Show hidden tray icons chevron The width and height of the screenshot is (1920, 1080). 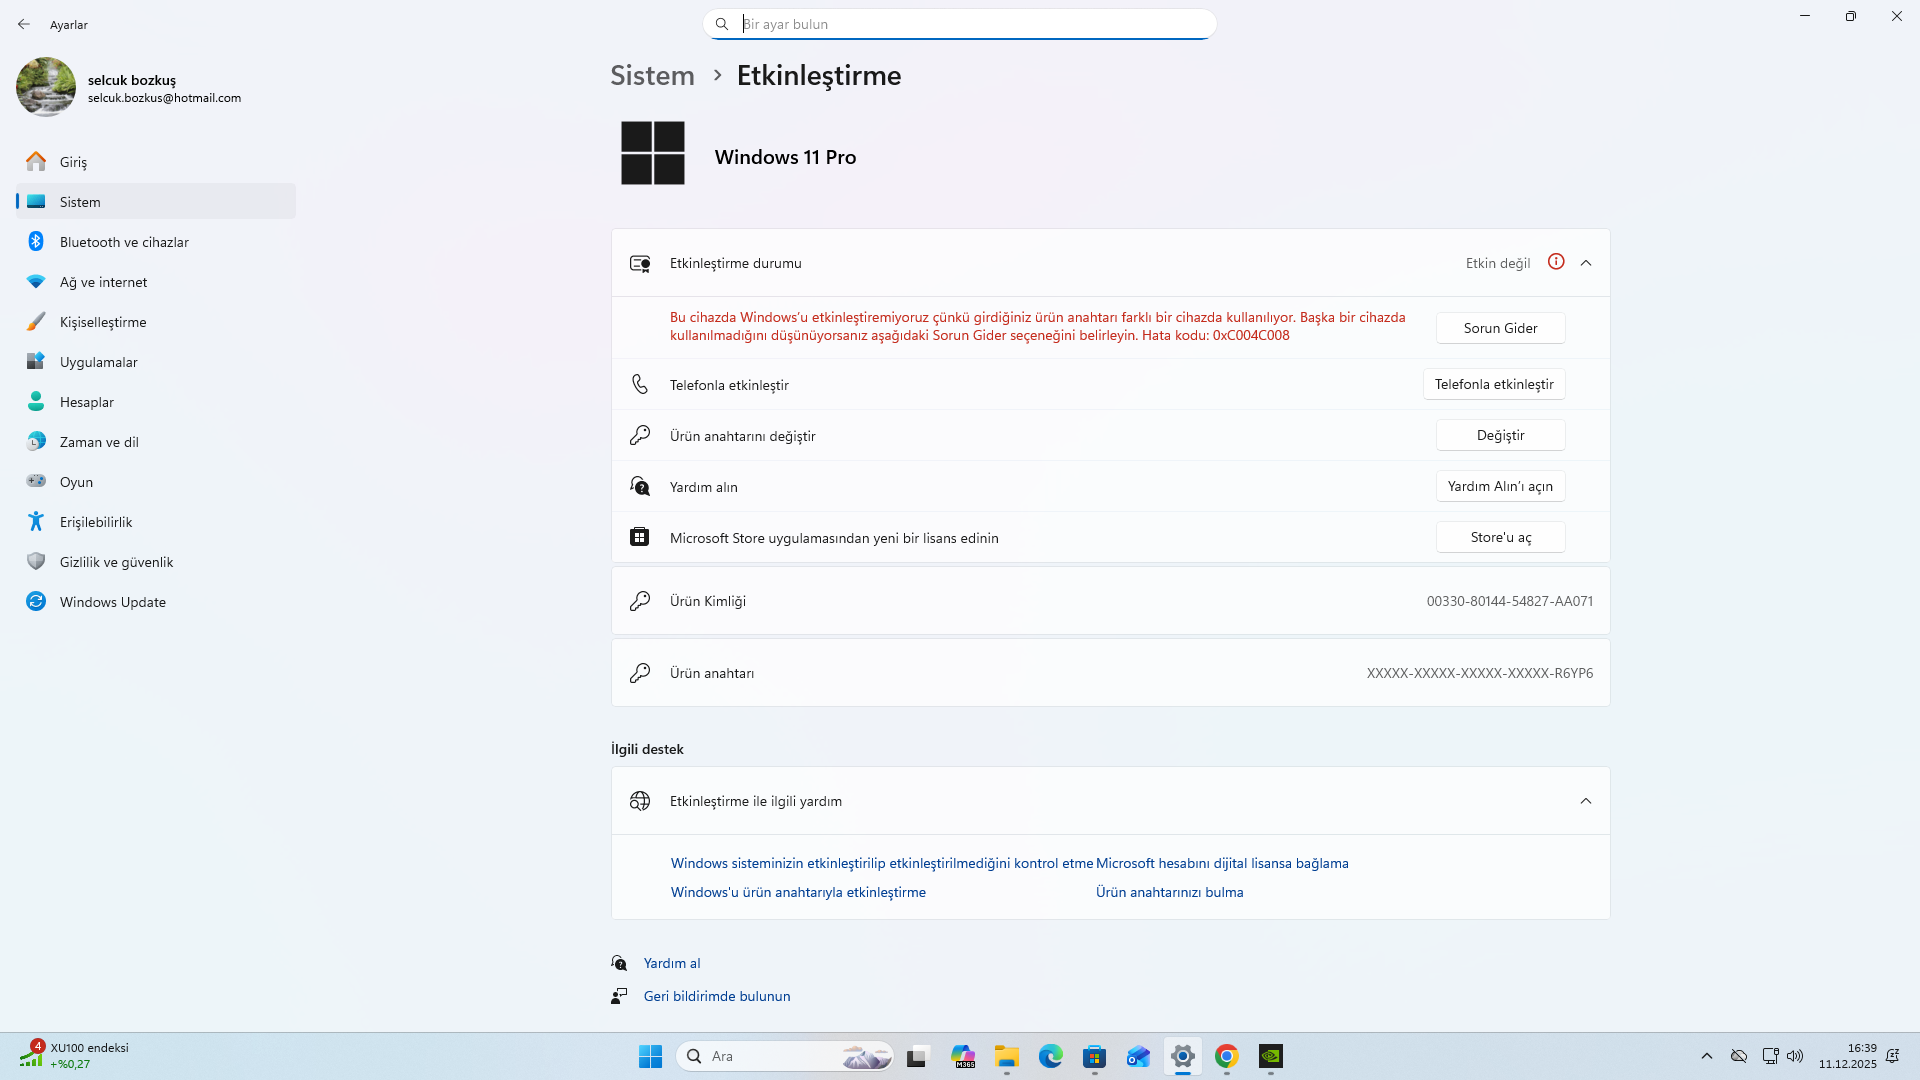1707,1056
